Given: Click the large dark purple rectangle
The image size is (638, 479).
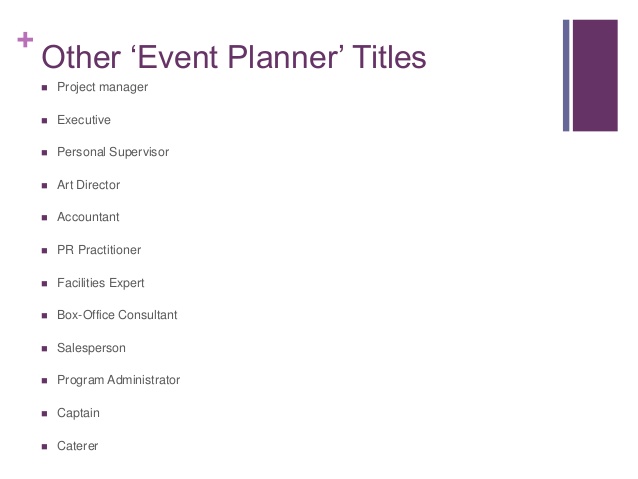Looking at the screenshot, I should (x=595, y=75).
